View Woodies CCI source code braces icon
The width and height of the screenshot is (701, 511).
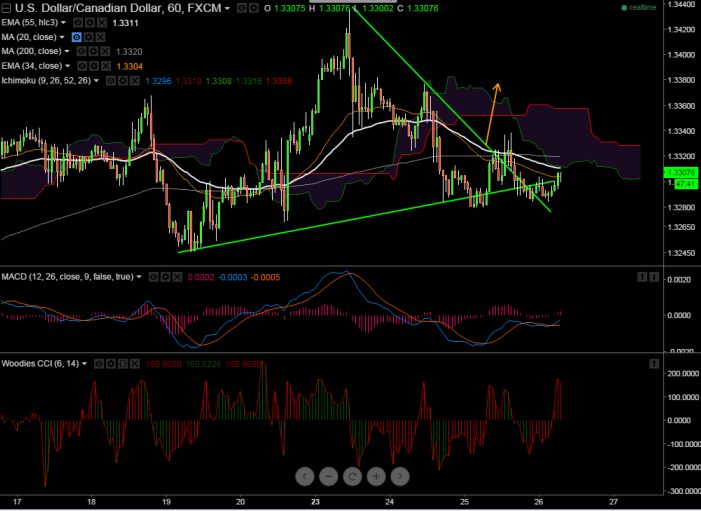[123, 364]
